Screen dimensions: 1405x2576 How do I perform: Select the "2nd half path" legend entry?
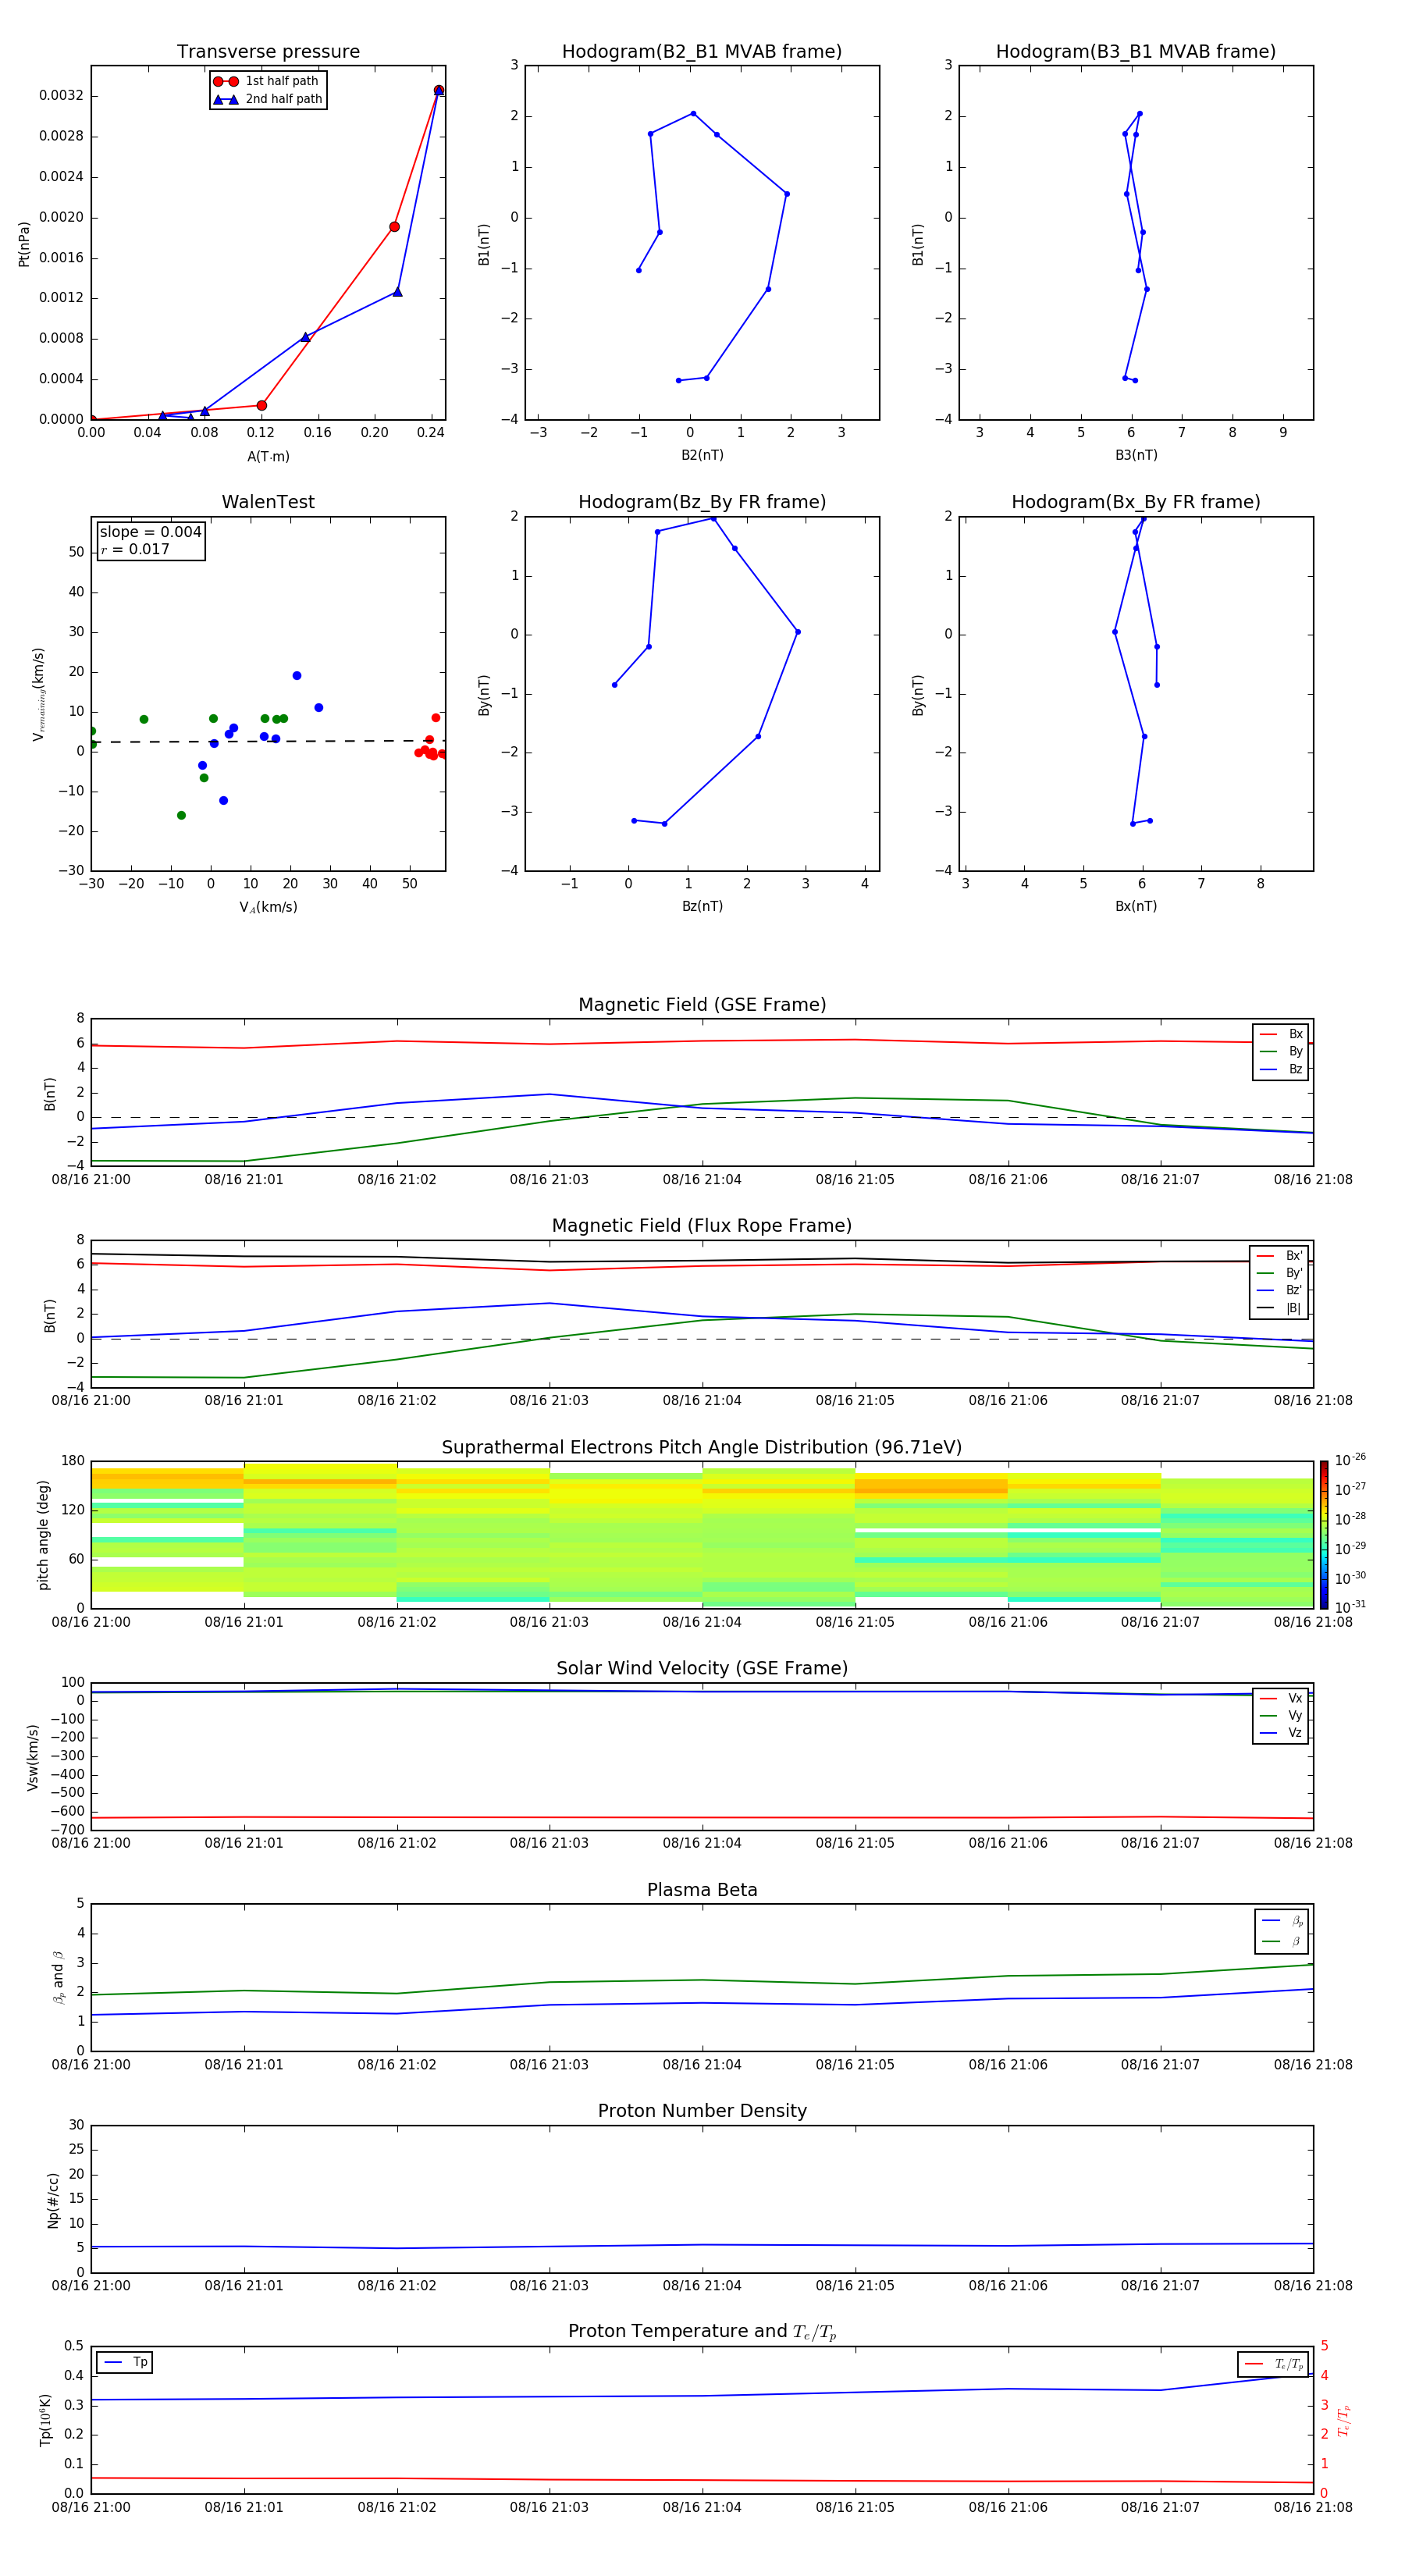[x=268, y=99]
